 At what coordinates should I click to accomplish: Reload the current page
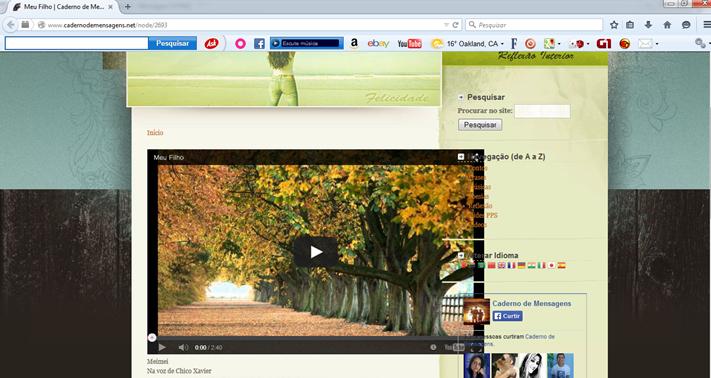455,25
